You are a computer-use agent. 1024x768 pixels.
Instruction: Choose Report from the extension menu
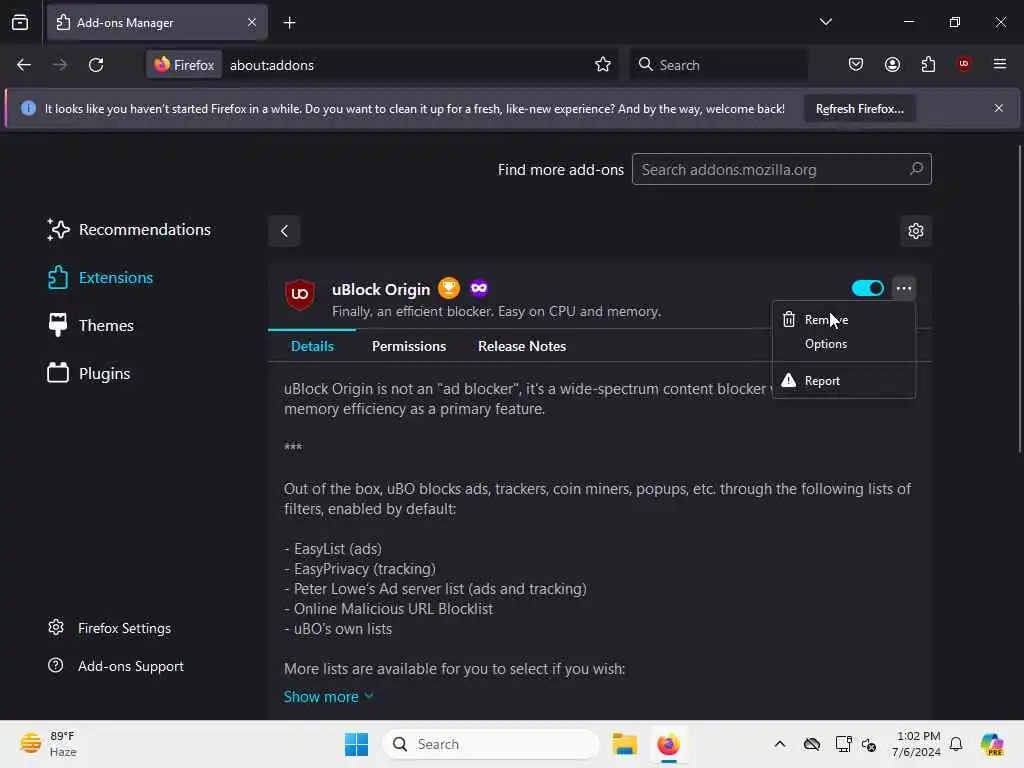[843, 381]
